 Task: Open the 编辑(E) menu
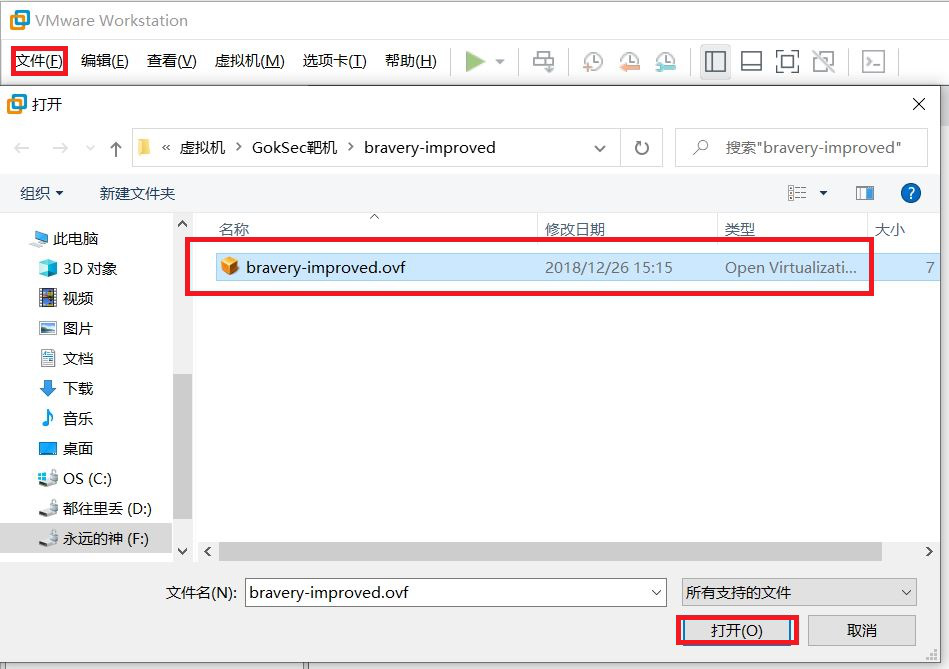(x=105, y=61)
